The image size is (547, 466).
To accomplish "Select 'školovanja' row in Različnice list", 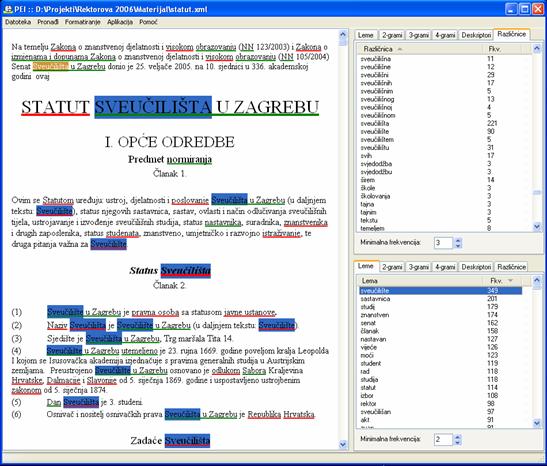I will tap(441, 196).
